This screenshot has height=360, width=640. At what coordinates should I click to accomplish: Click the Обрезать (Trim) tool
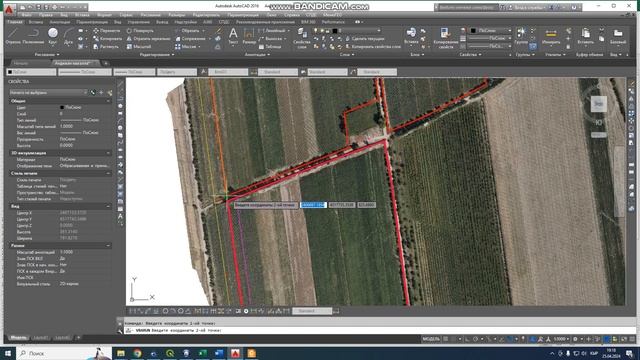[x=187, y=31]
